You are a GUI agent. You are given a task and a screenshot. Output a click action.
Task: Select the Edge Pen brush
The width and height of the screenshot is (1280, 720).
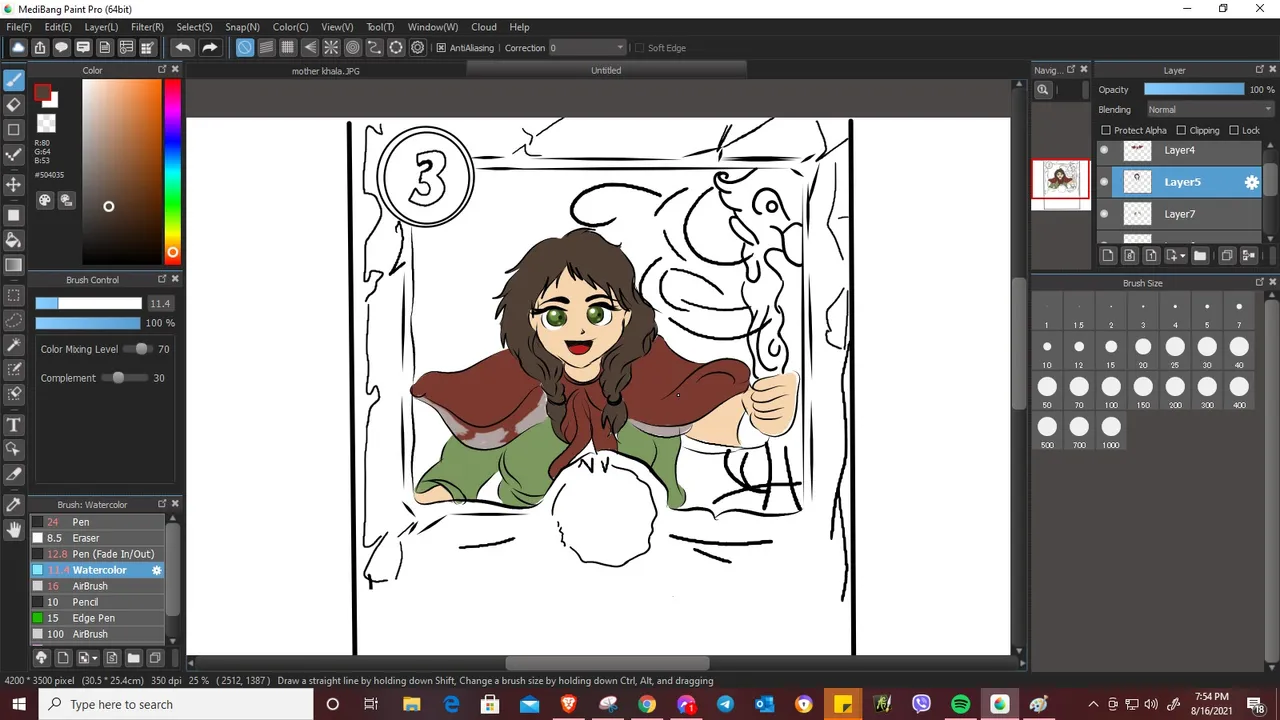click(97, 618)
